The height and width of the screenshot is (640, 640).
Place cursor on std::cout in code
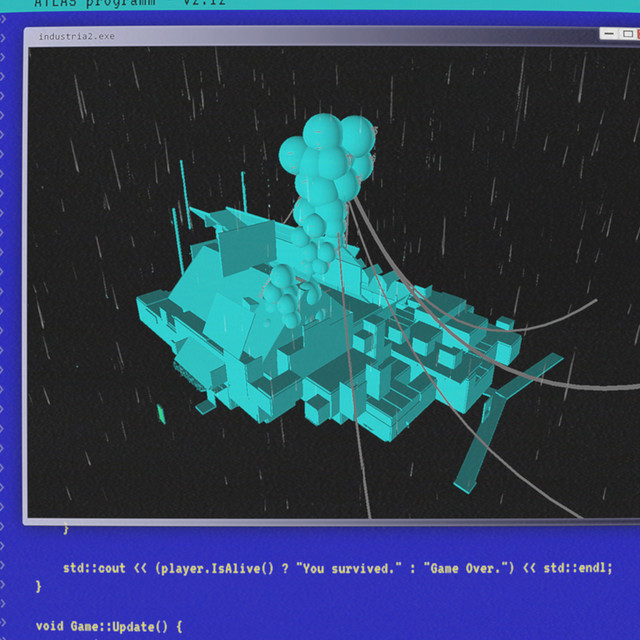[94, 568]
